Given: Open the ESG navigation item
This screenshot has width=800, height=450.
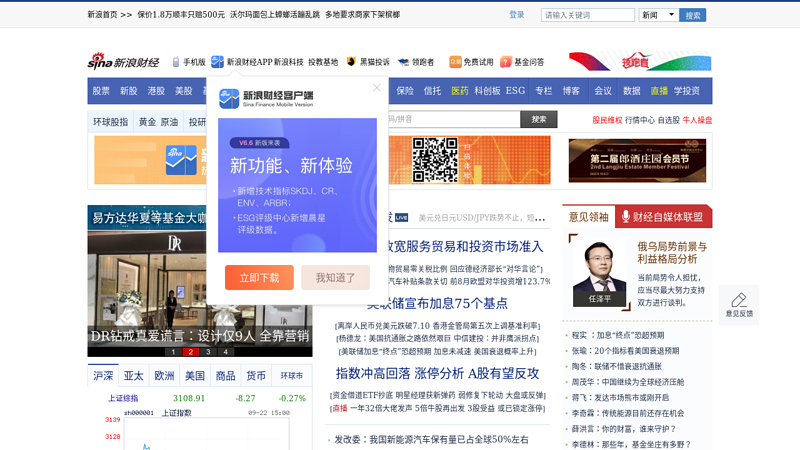Looking at the screenshot, I should [x=515, y=91].
